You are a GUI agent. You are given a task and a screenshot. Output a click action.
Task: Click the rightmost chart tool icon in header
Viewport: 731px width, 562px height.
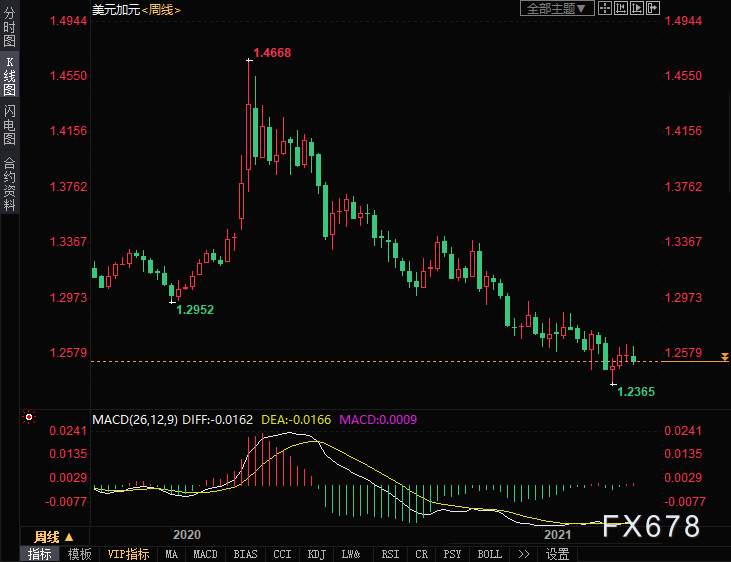654,8
